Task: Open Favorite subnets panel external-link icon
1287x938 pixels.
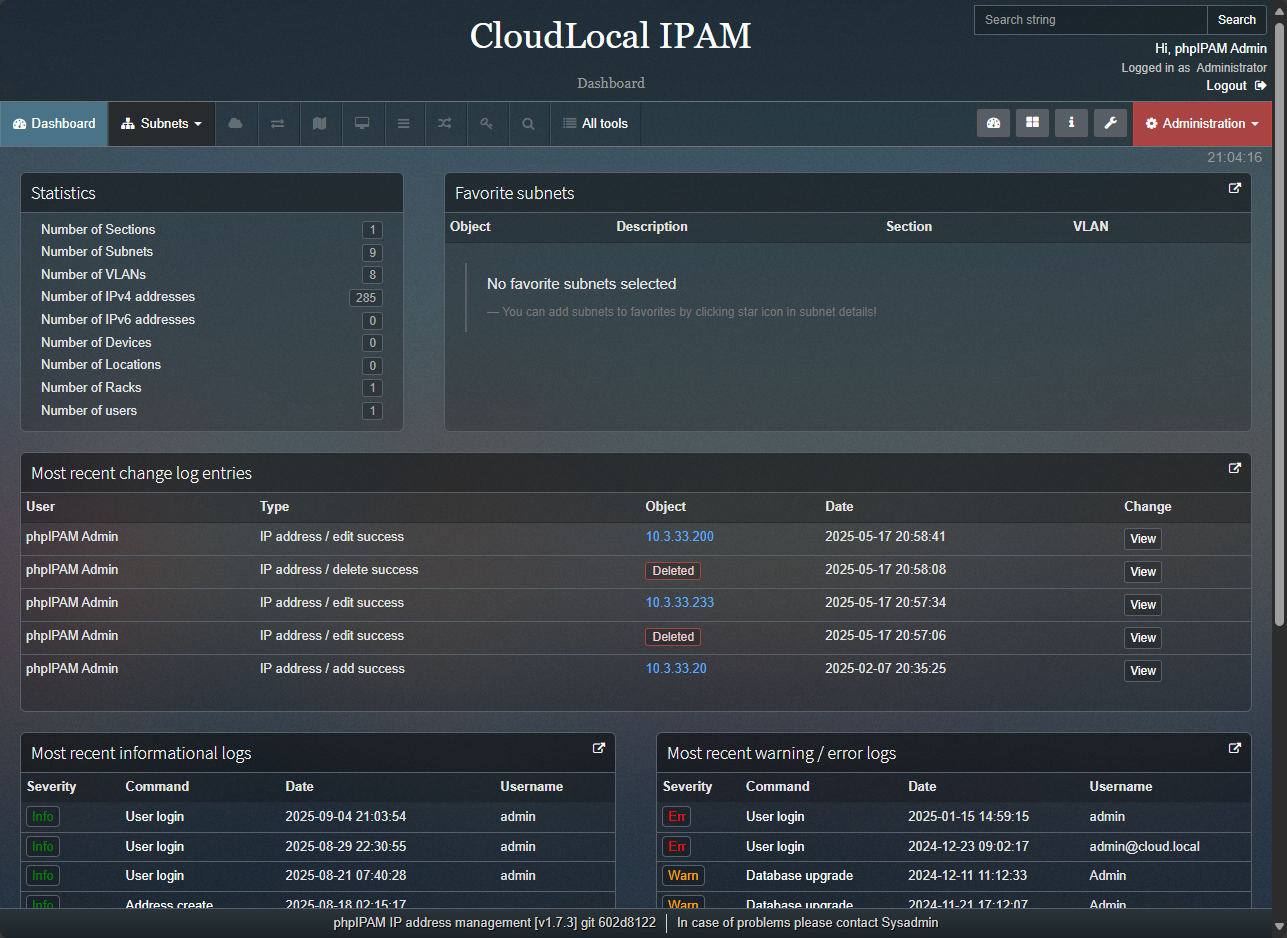Action: click(x=1235, y=188)
